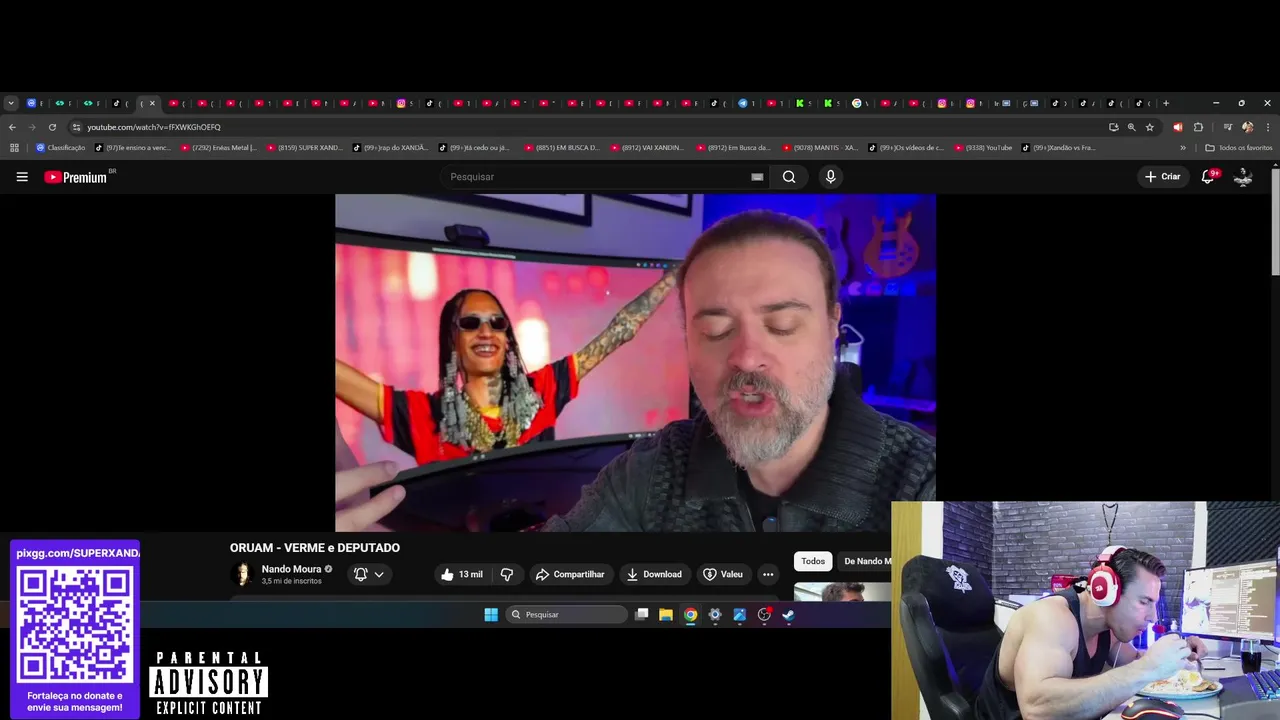Open Chrome profile avatar
Viewport: 1280px width, 720px height.
tap(1247, 127)
